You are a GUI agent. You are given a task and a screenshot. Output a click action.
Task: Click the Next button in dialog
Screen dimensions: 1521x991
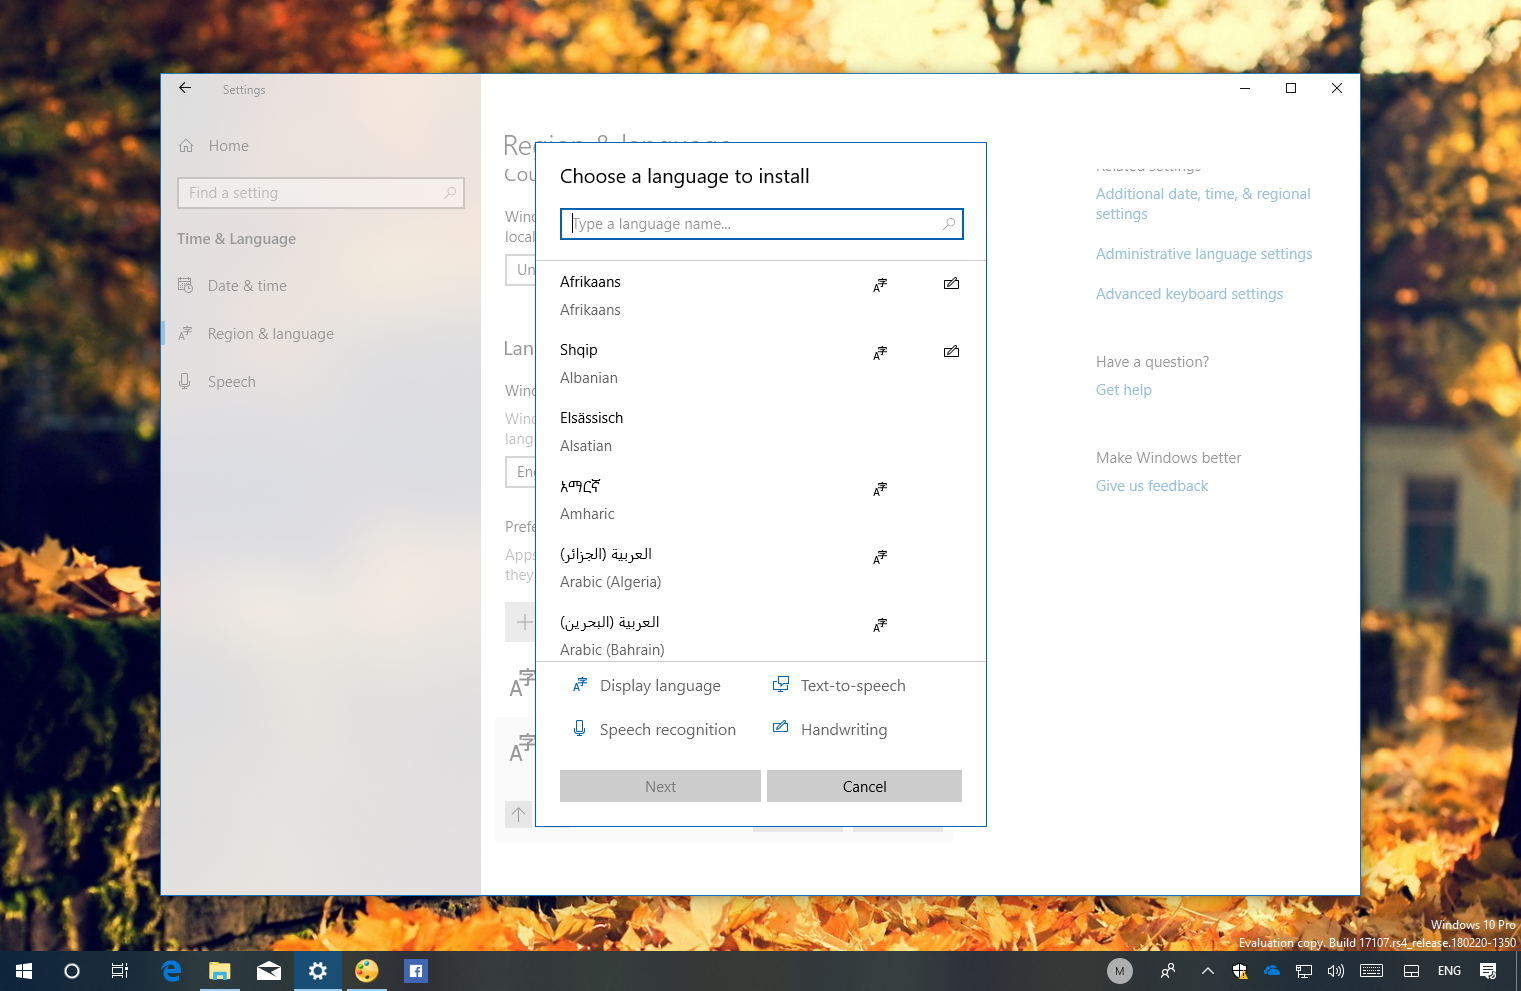pos(660,786)
